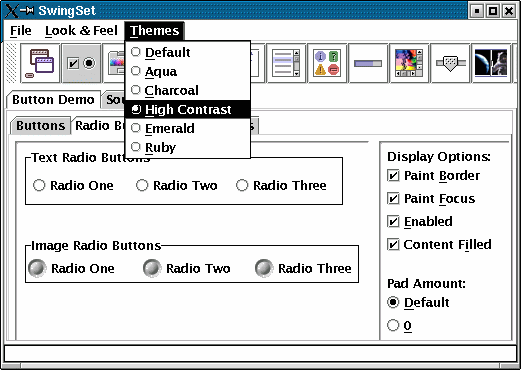Viewport: 521px width, 370px height.
Task: Open the Internal Frames demo icon
Action: (40, 63)
